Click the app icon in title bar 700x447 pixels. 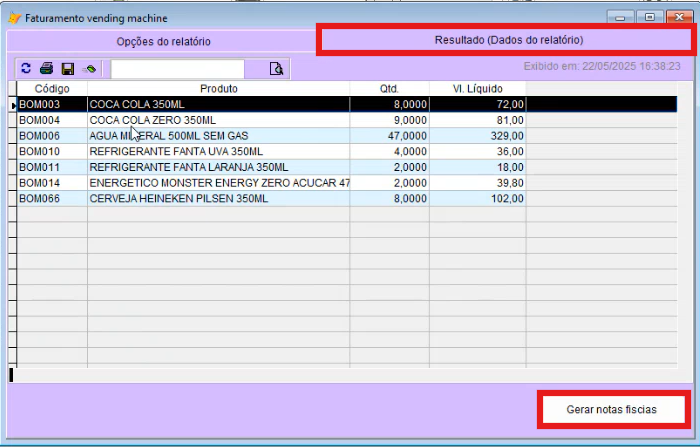pyautogui.click(x=14, y=18)
